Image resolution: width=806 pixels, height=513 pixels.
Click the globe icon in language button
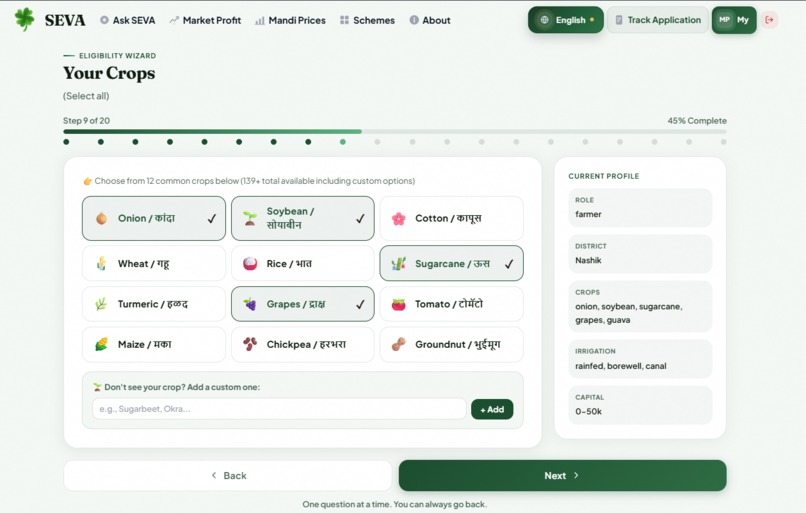544,20
